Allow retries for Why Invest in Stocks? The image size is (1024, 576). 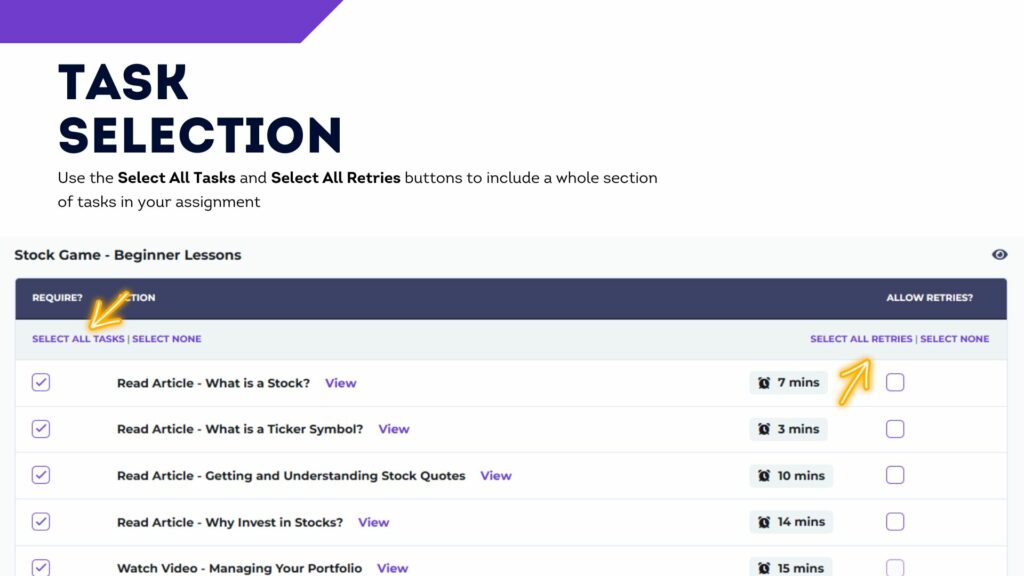(x=895, y=521)
